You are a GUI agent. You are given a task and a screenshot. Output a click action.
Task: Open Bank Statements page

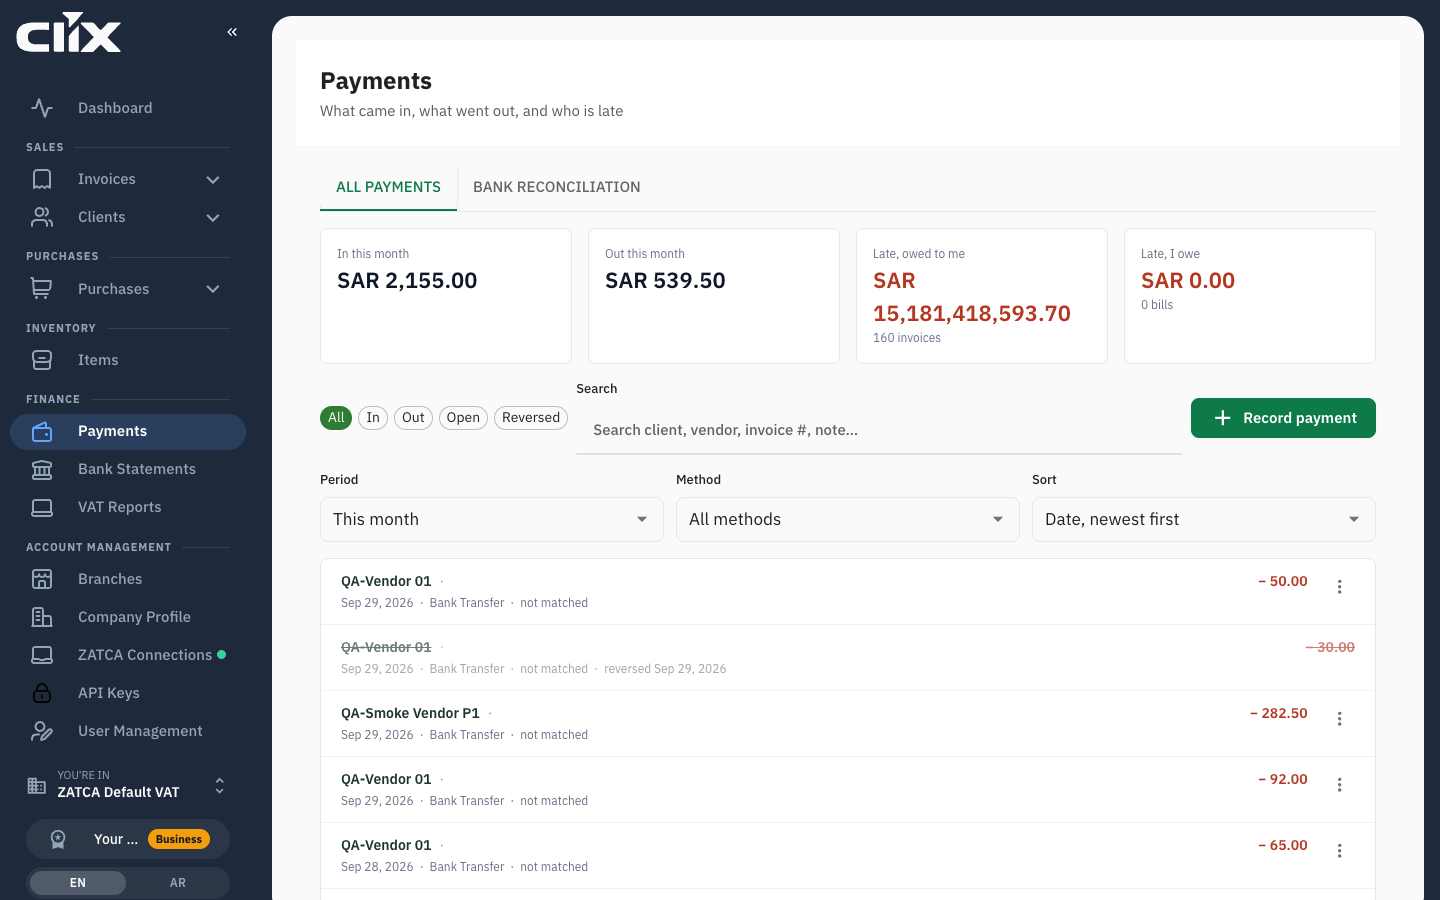pos(128,469)
